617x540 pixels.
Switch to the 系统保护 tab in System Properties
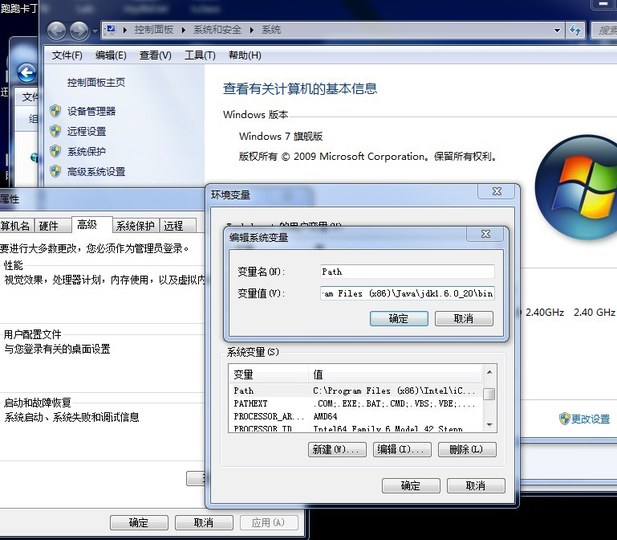coord(135,226)
